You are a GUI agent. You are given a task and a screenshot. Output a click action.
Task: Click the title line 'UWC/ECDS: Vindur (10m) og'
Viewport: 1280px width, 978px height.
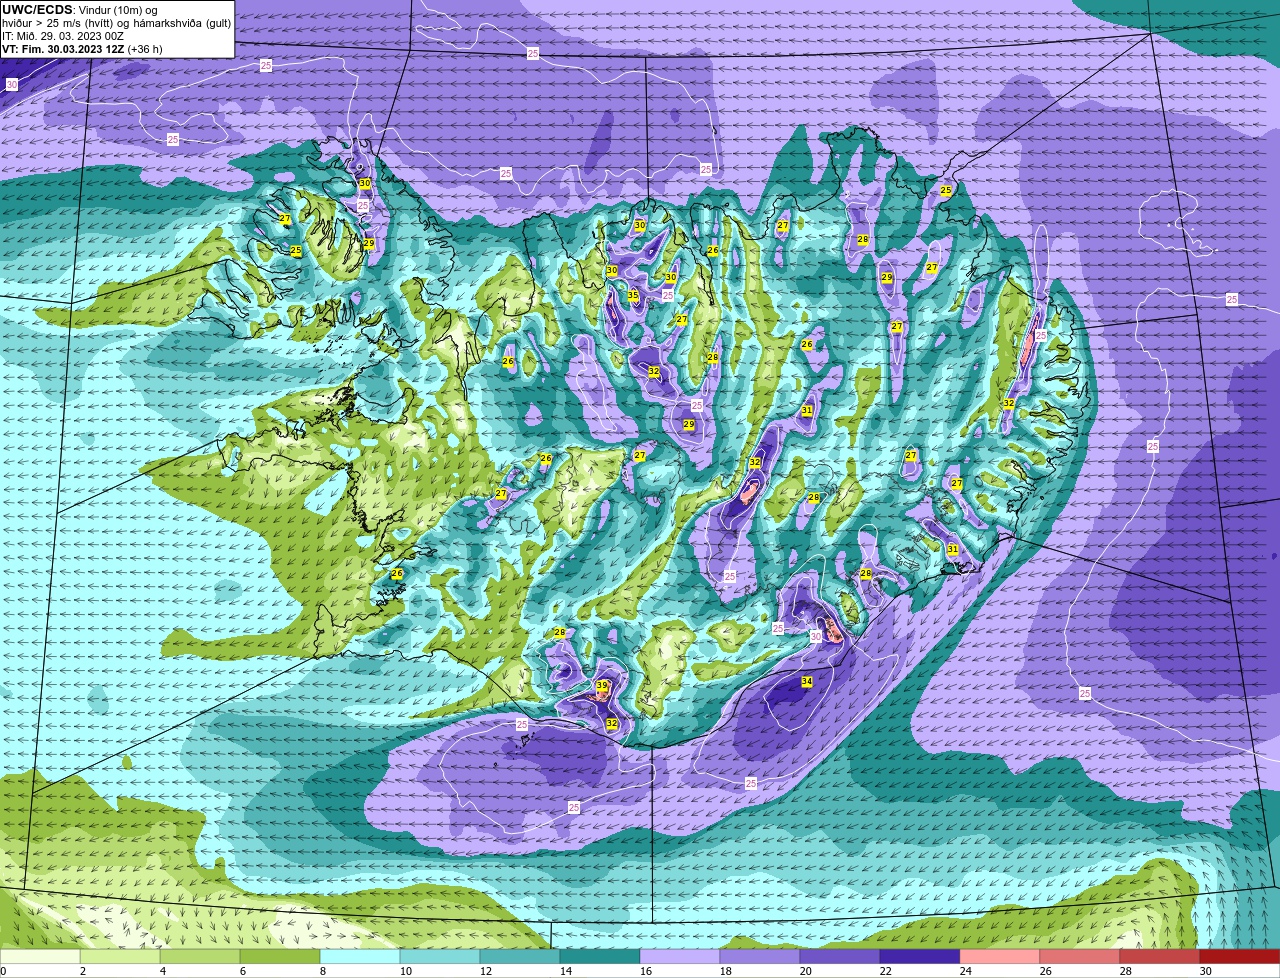[80, 10]
